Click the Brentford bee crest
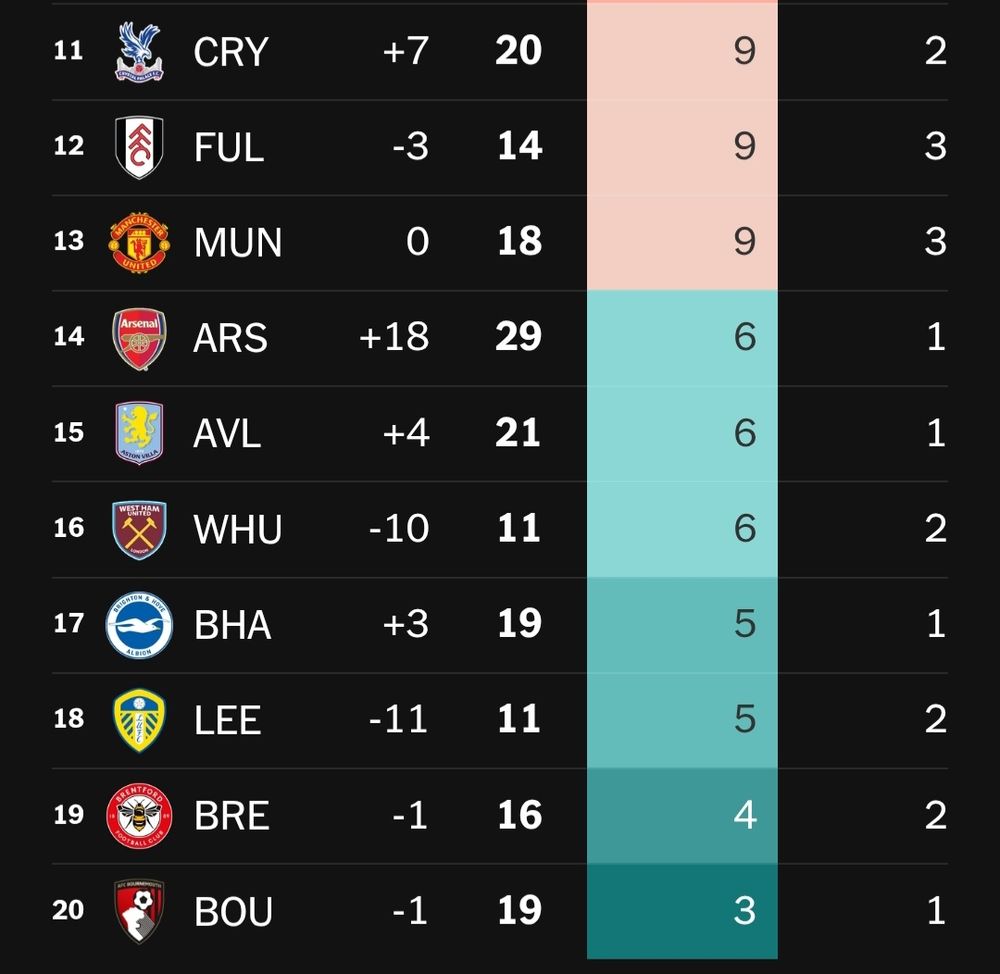 pos(139,816)
